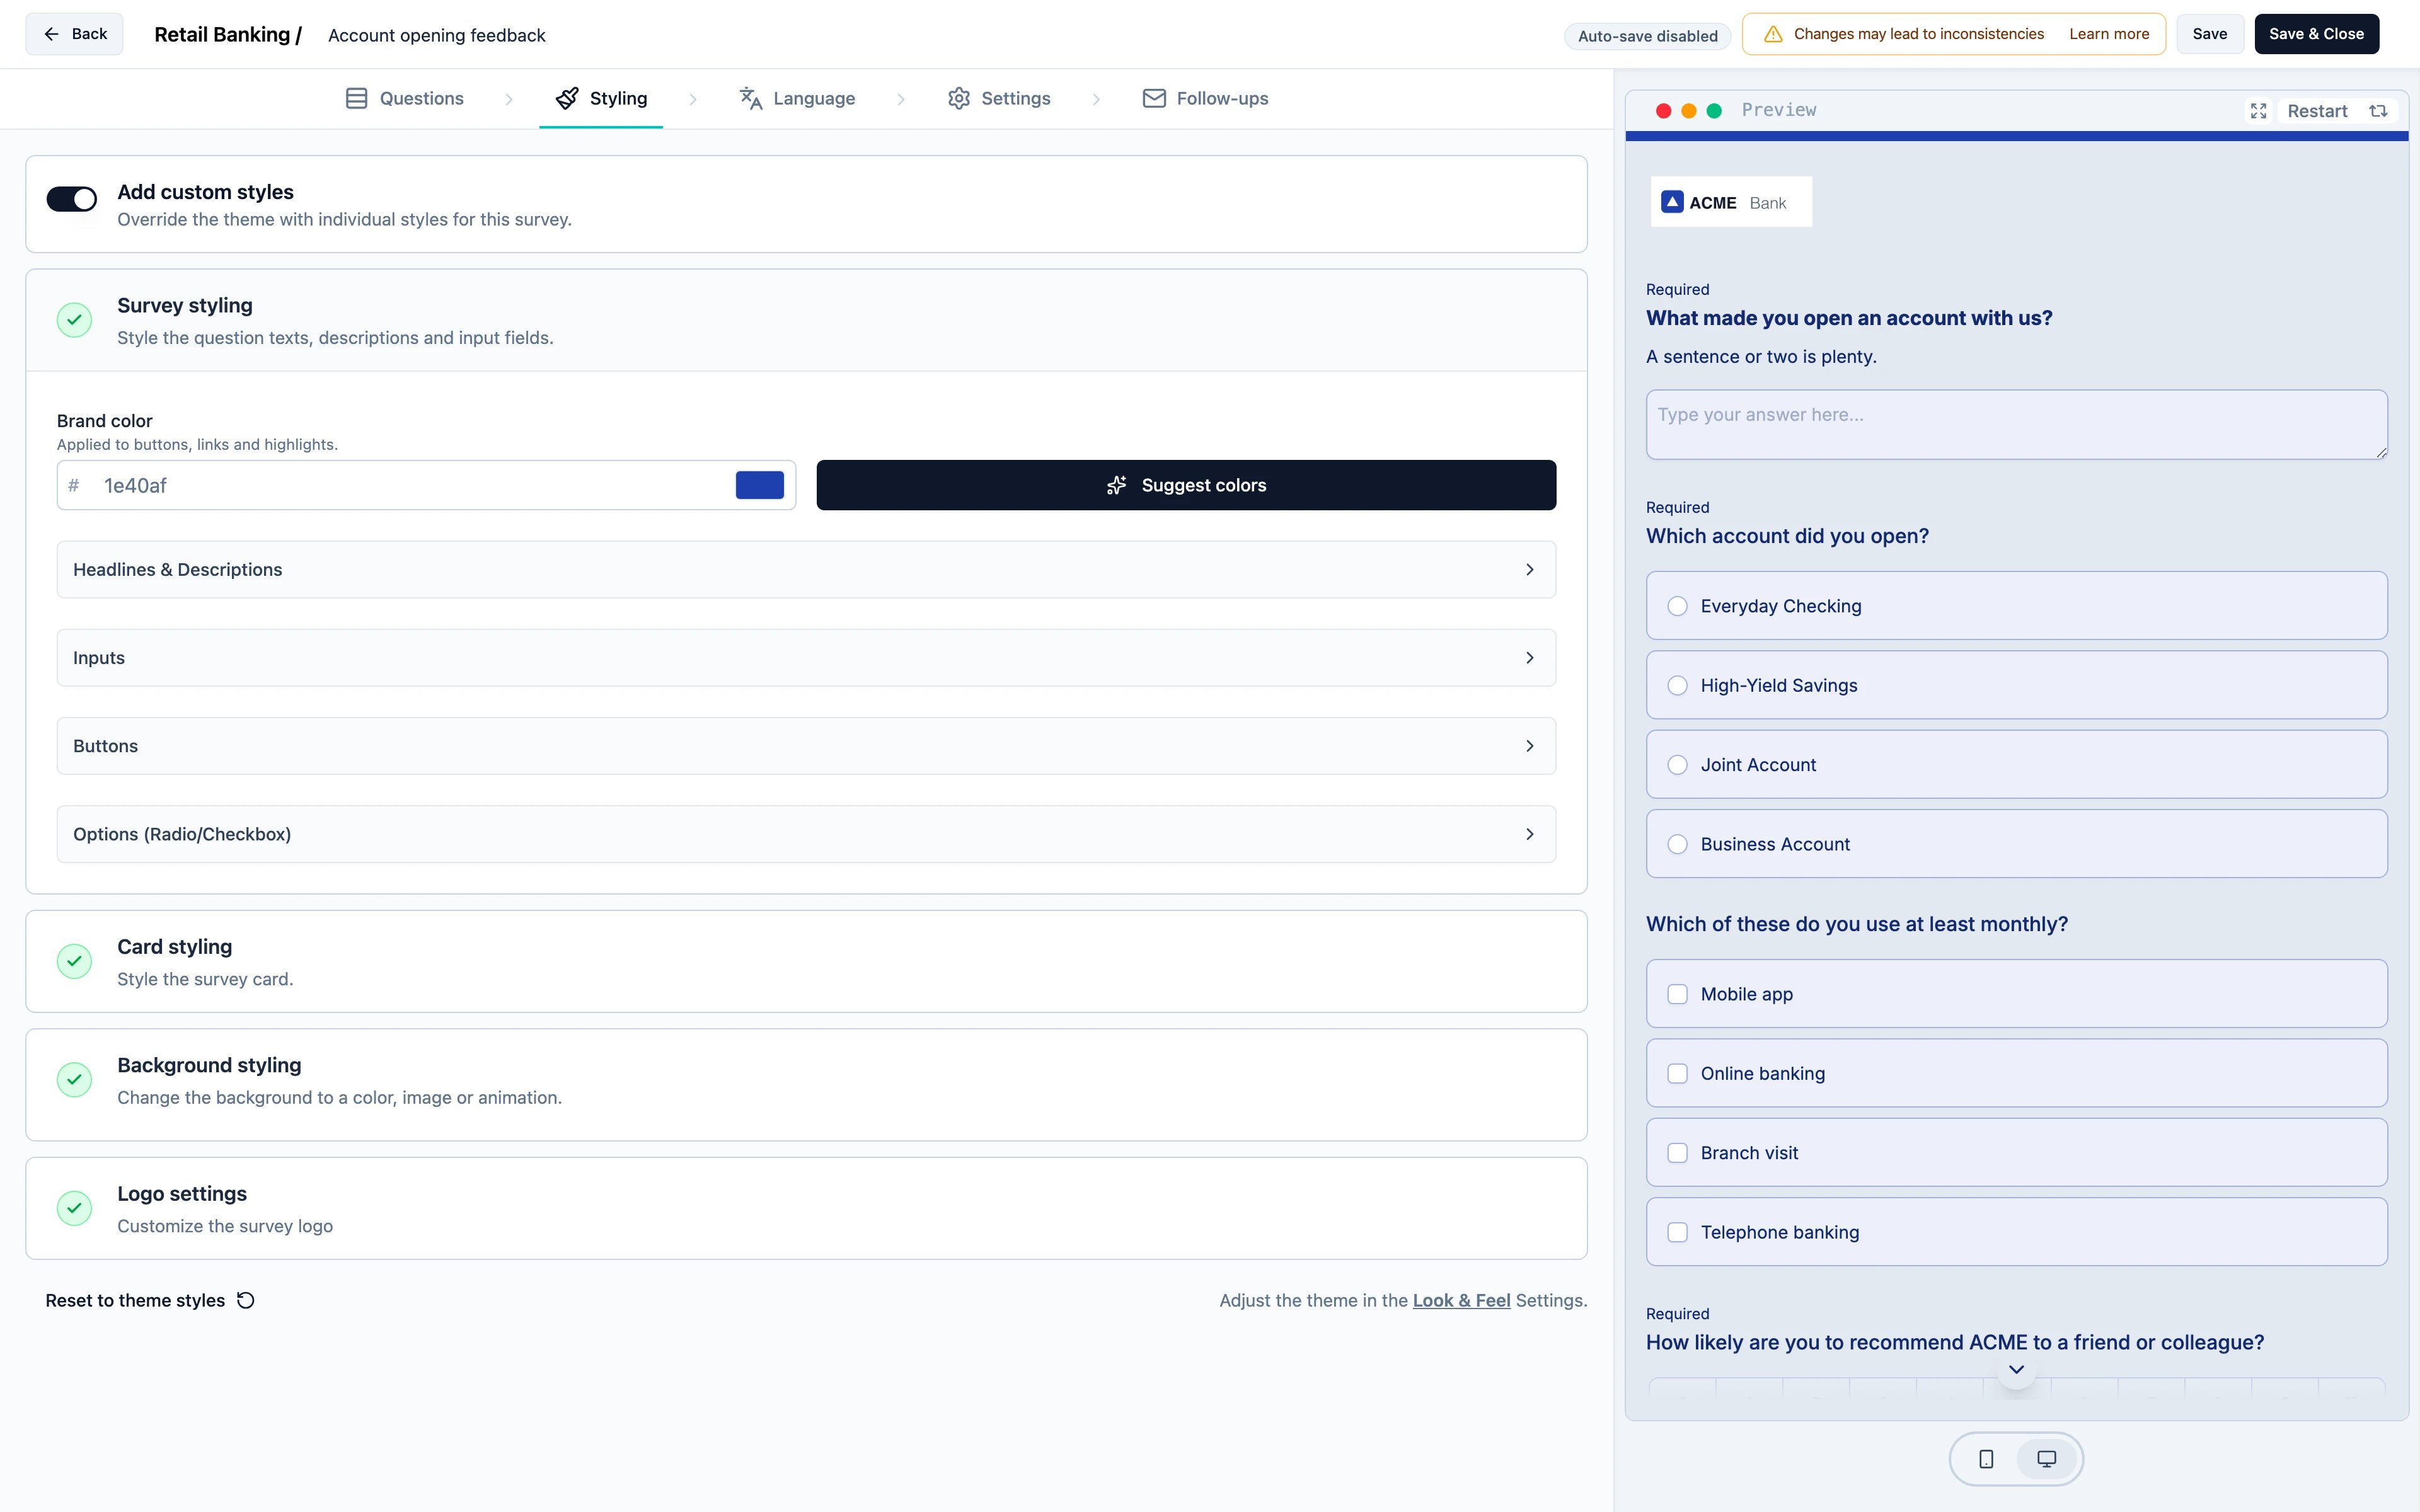2420x1512 pixels.
Task: Click the Styling paintbrush icon
Action: [567, 98]
